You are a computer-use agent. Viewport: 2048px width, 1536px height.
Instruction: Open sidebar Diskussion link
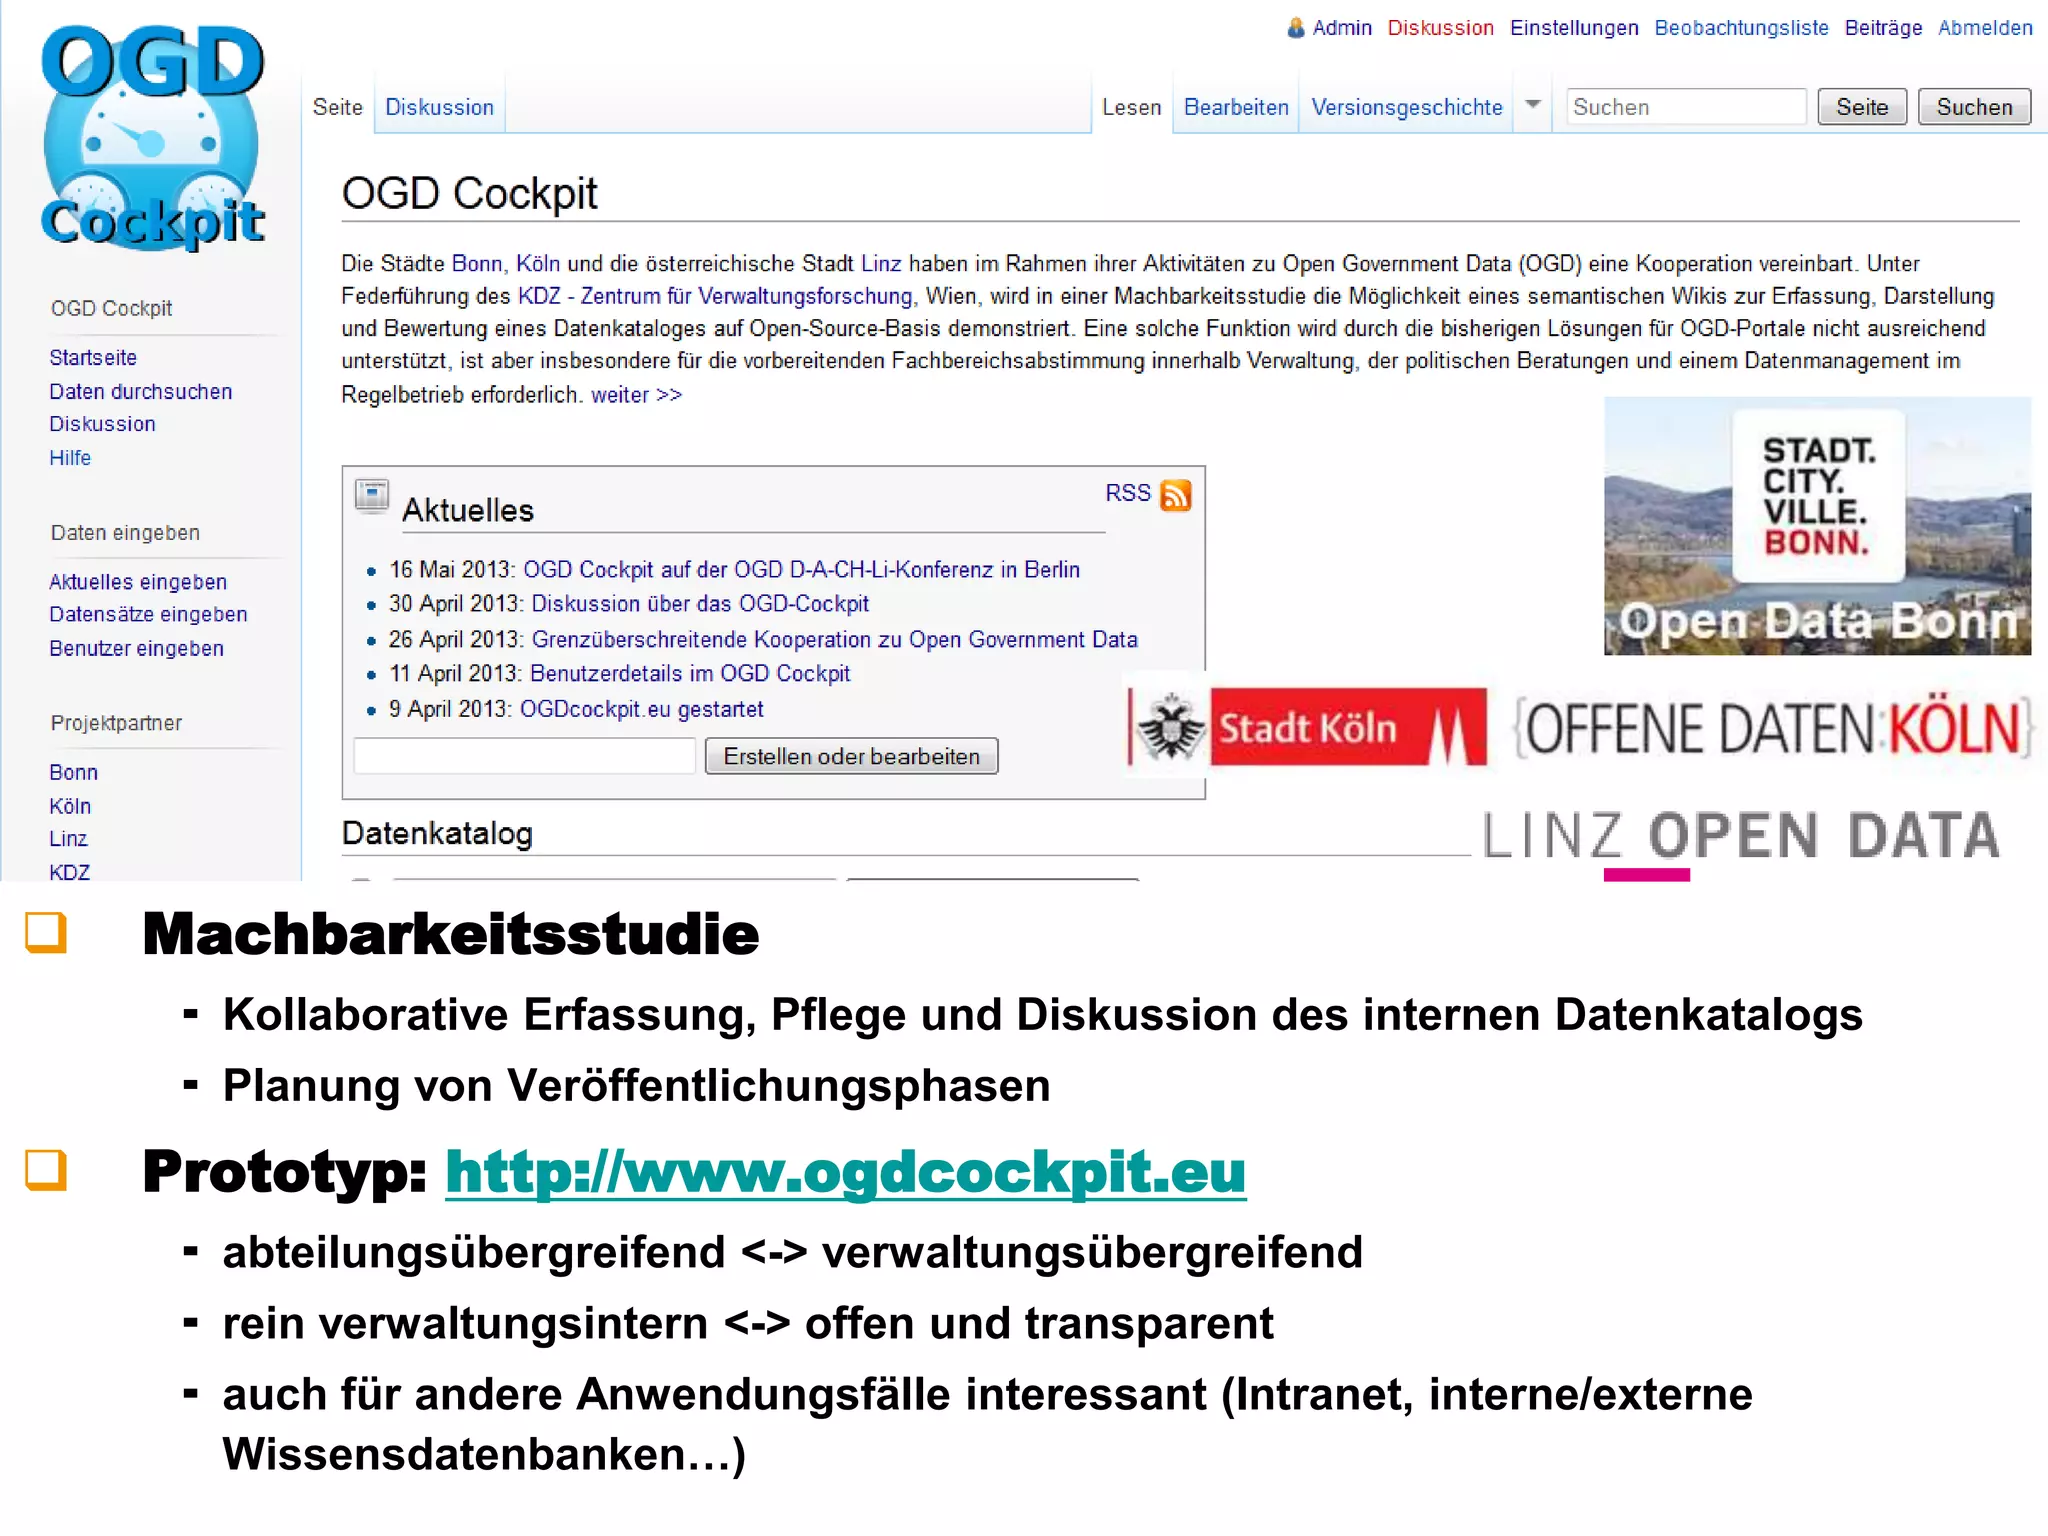[102, 424]
